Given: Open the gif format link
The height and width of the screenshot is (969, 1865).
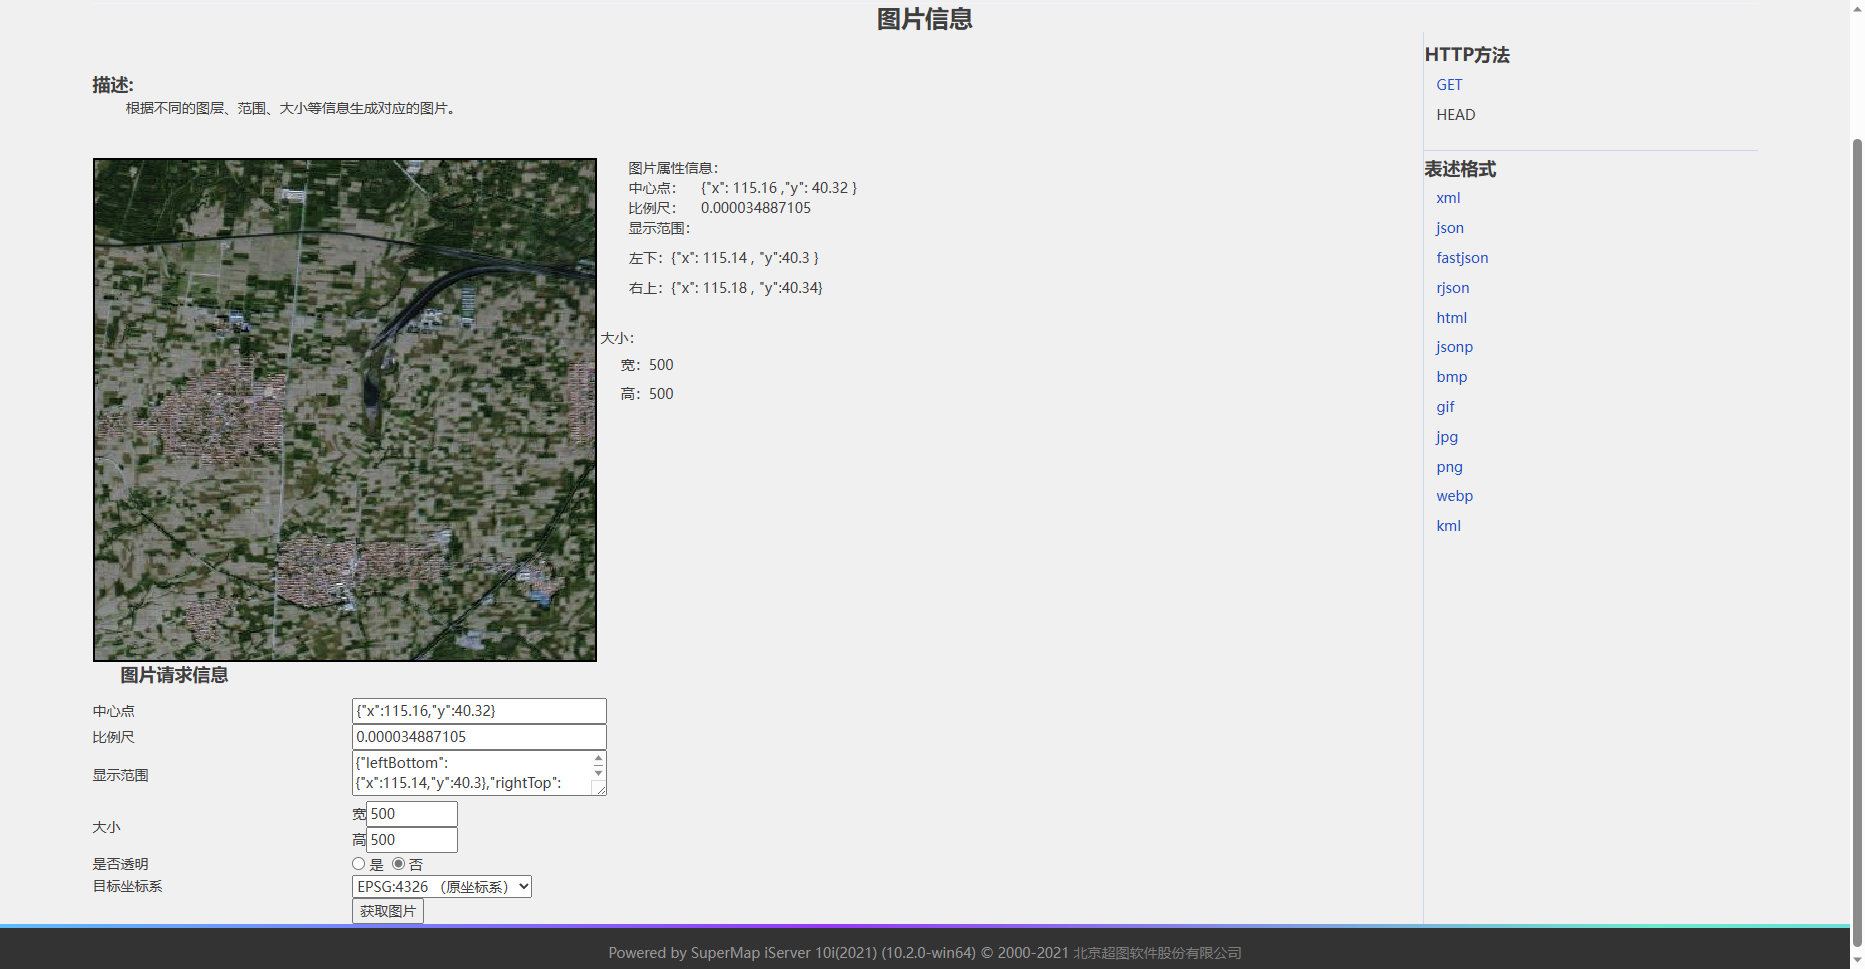Looking at the screenshot, I should click(1445, 407).
